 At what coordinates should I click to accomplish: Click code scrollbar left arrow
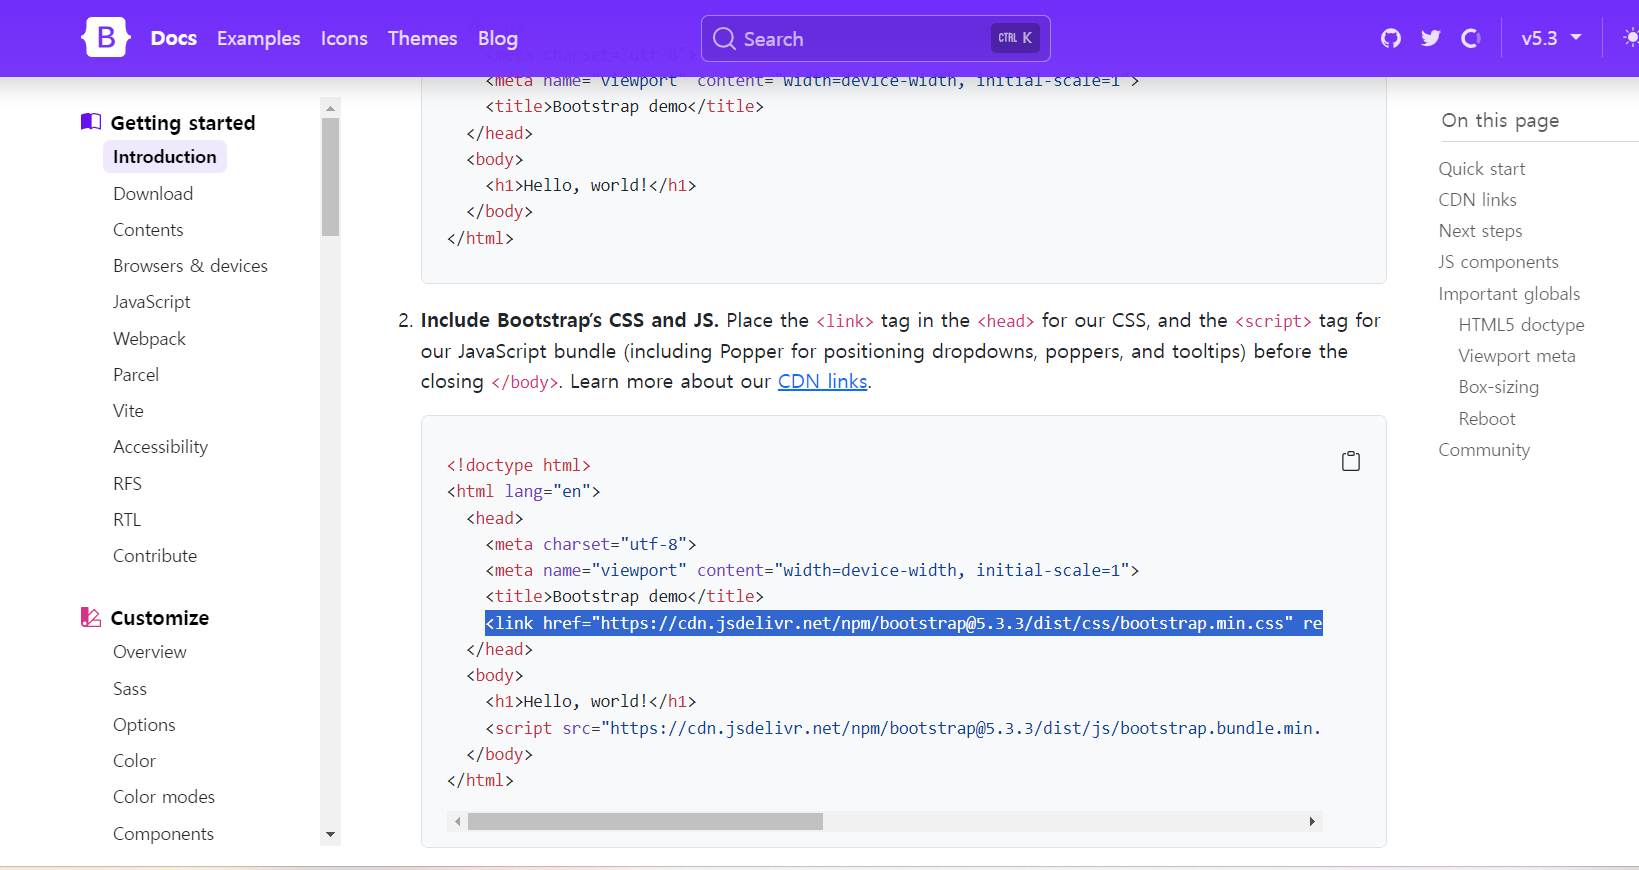tap(458, 822)
